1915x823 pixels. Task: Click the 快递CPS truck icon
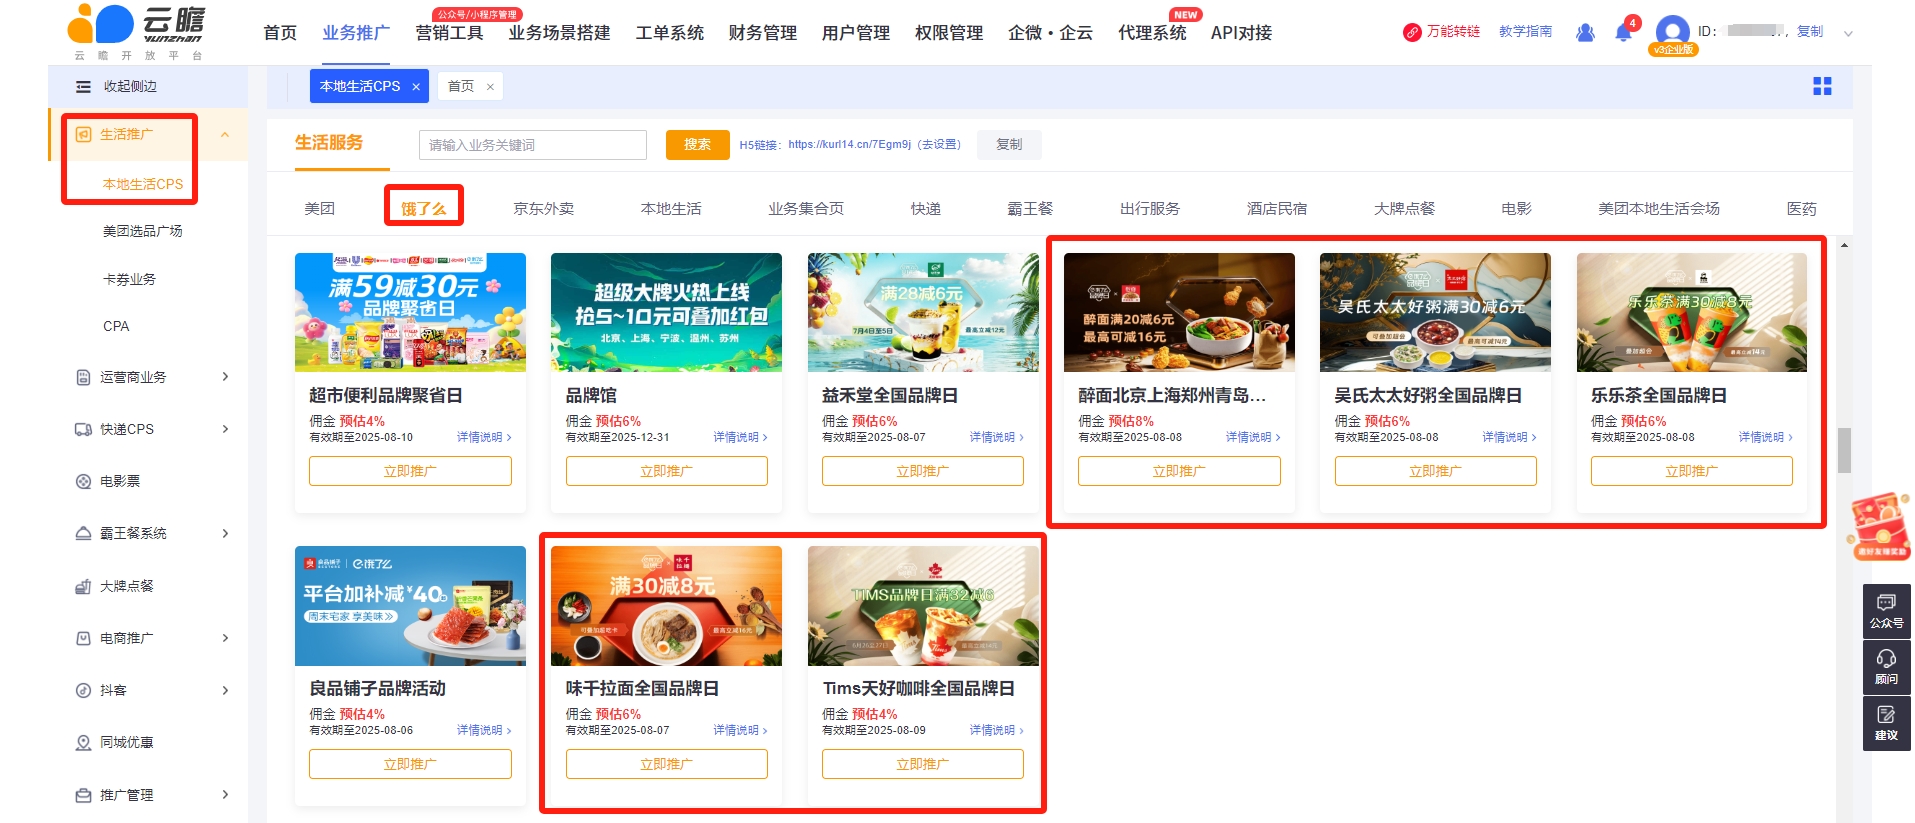84,429
